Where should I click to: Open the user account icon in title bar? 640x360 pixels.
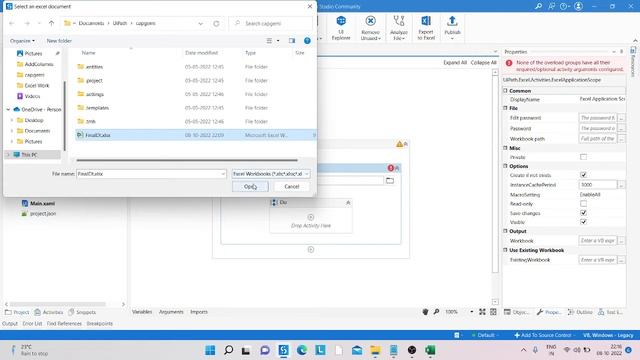point(578,6)
